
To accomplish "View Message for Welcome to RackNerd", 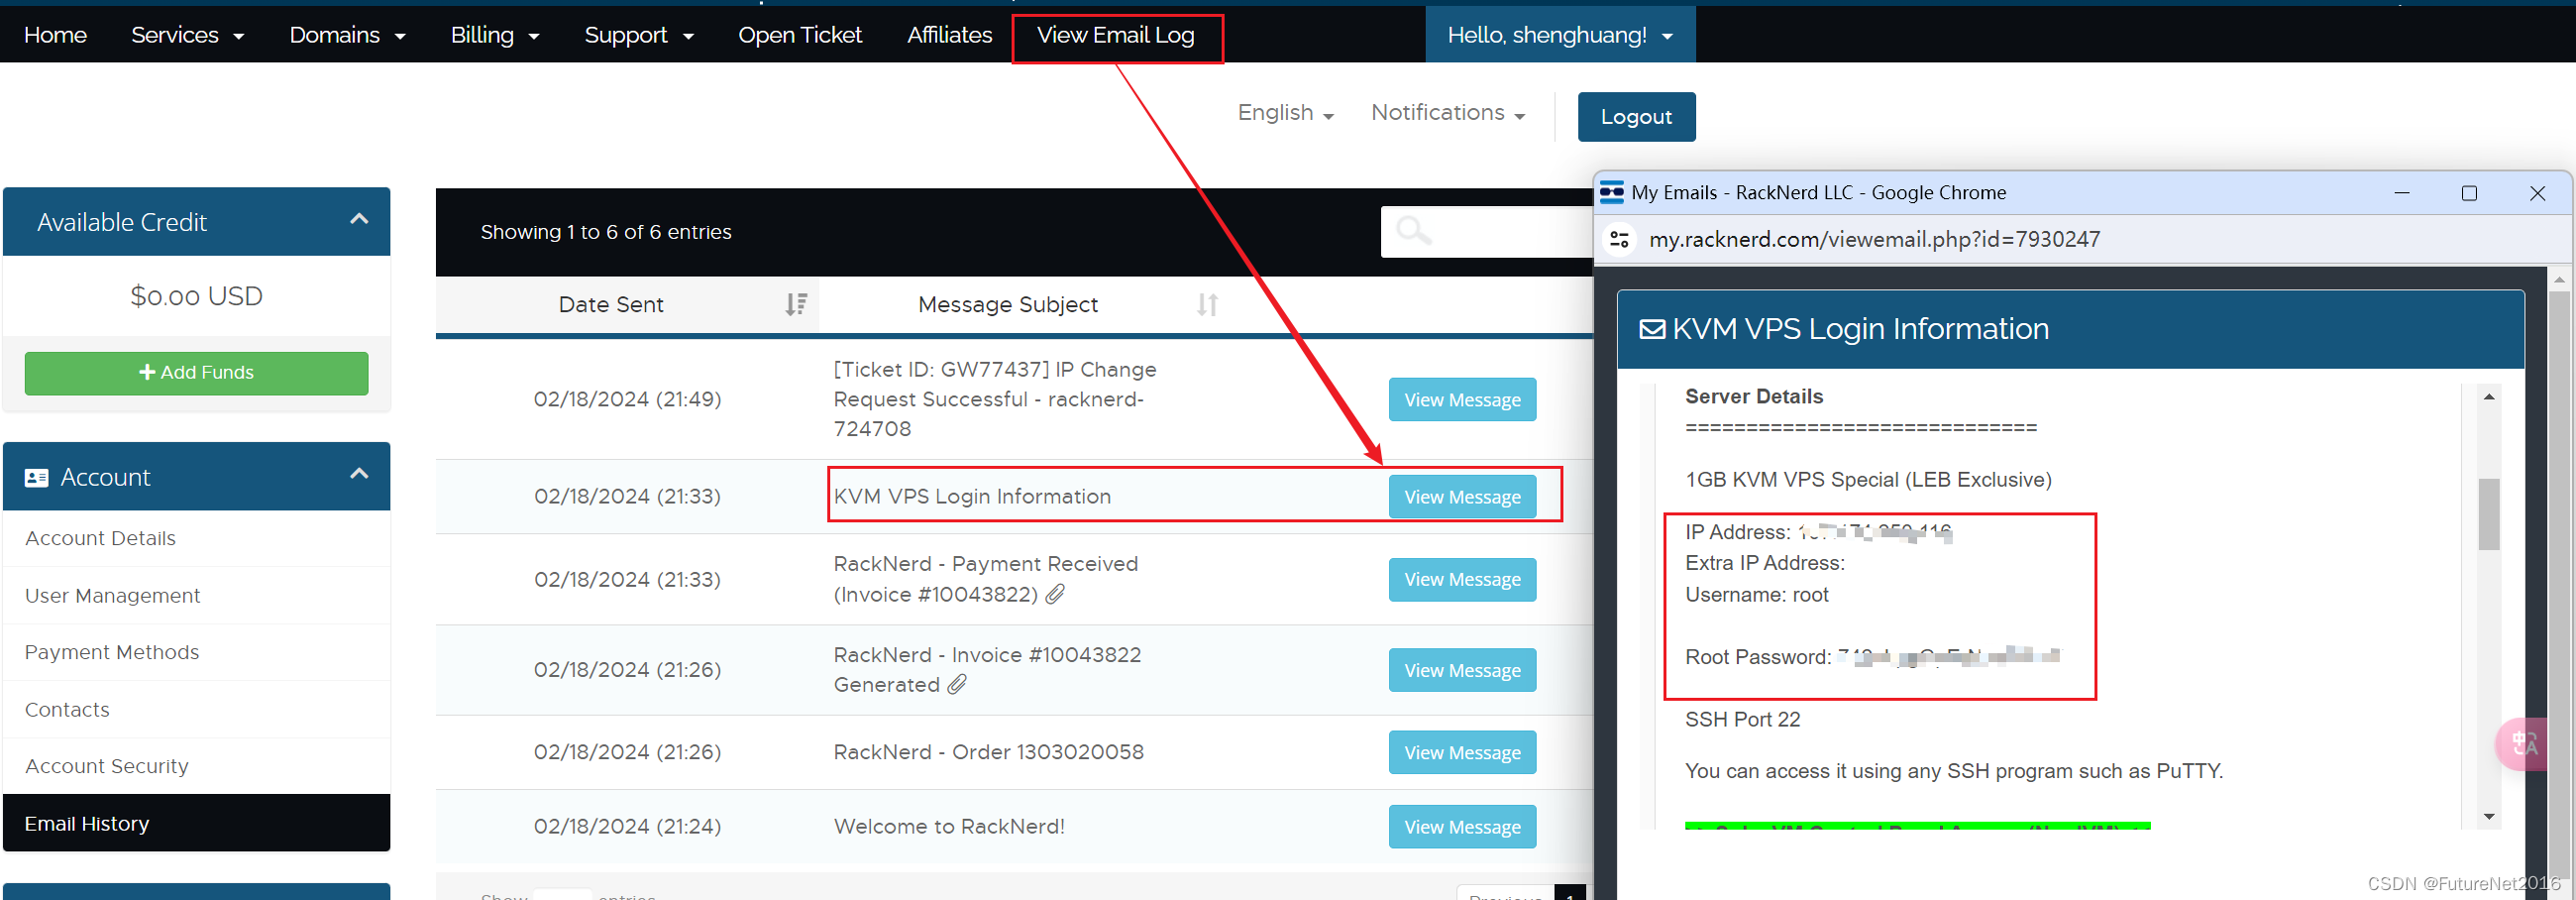I will coord(1462,826).
